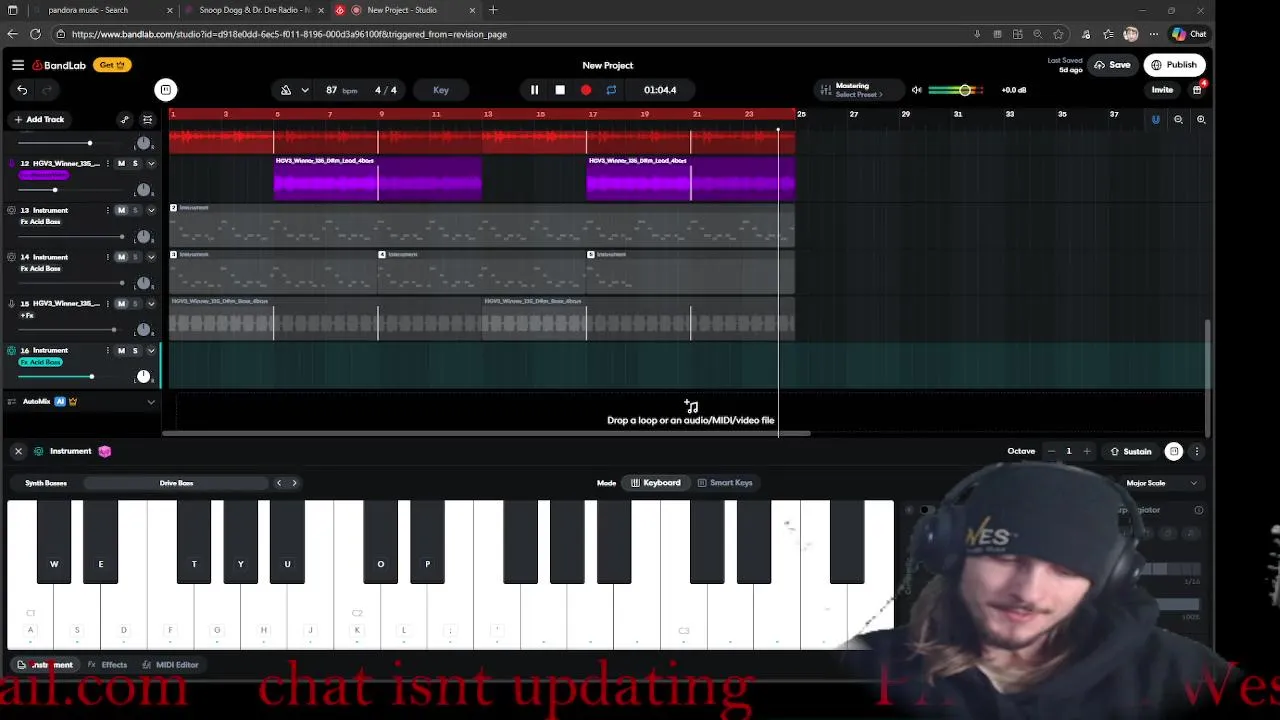1280x720 pixels.
Task: Edit the 87 bpm tempo field
Action: coord(341,90)
